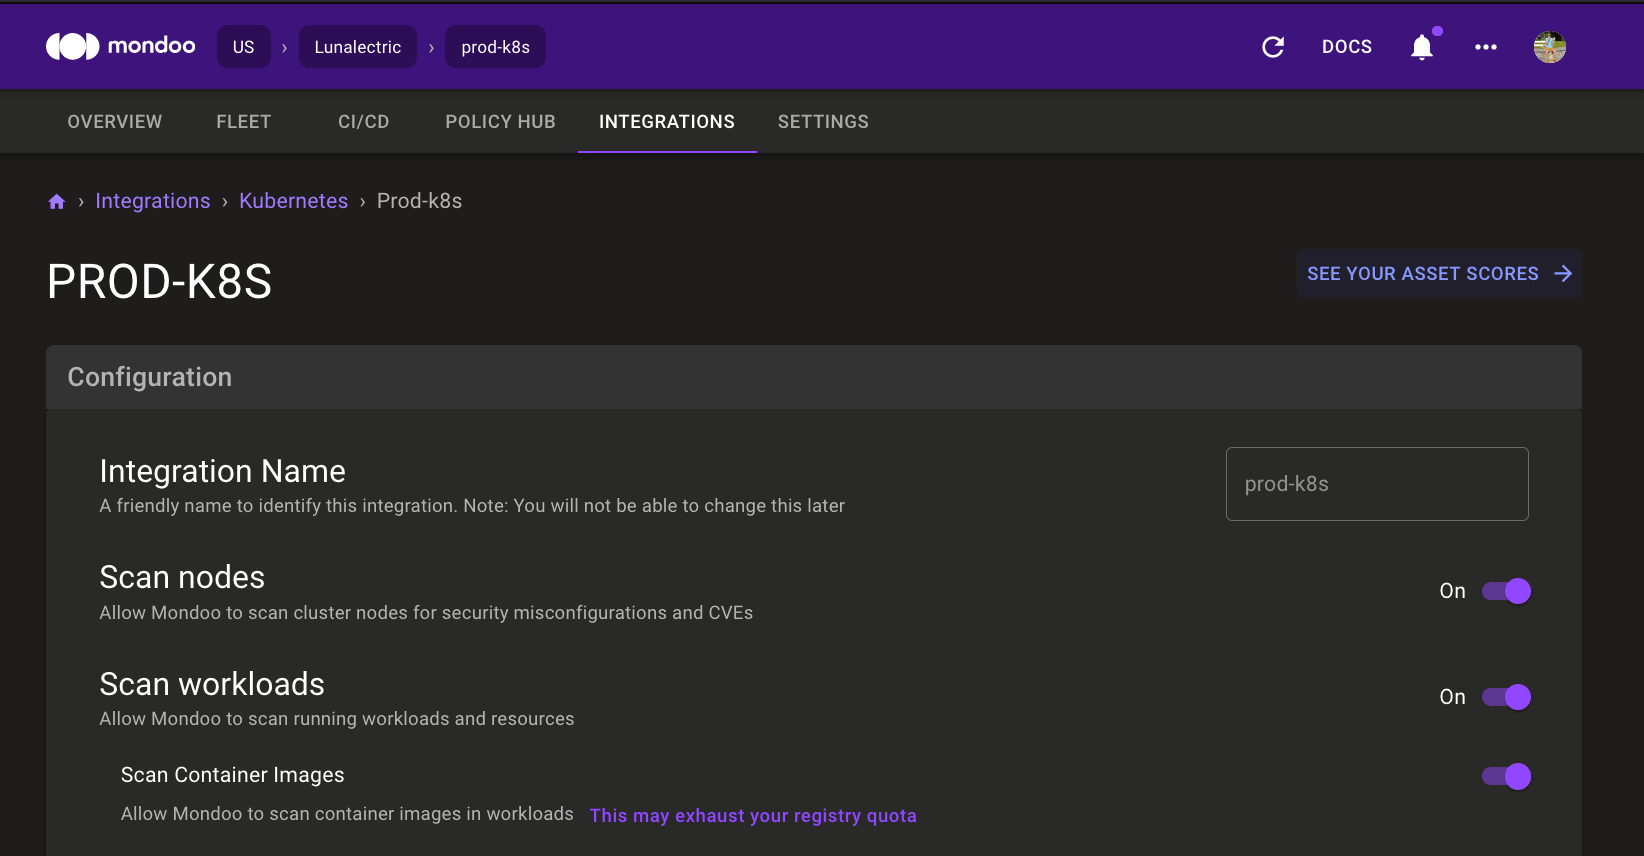This screenshot has height=856, width=1644.
Task: Click the Integrations breadcrumb link
Action: pyautogui.click(x=153, y=201)
